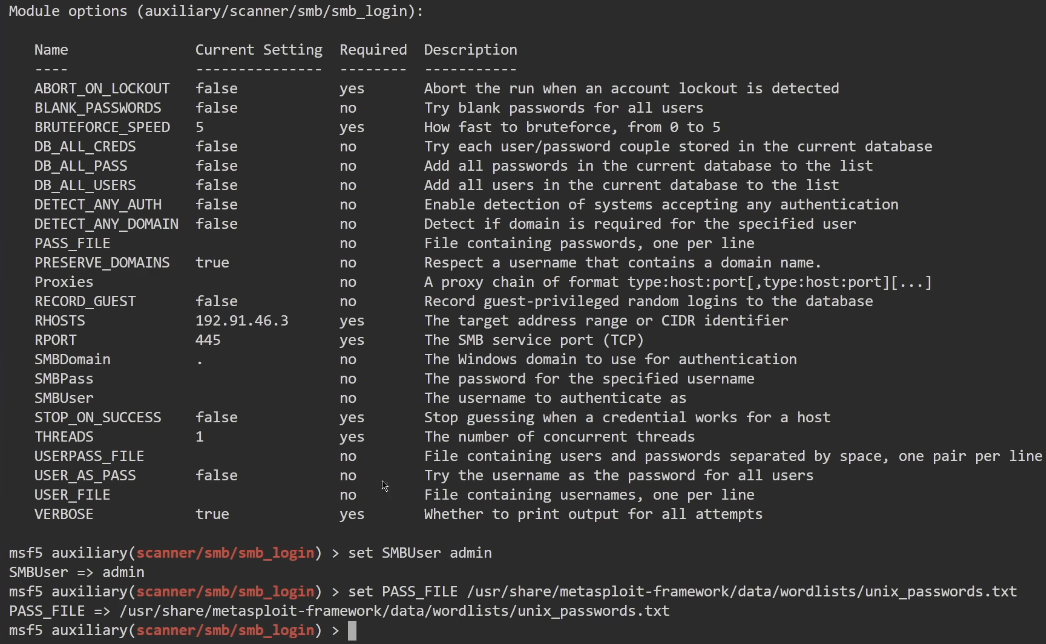Image resolution: width=1046 pixels, height=644 pixels.
Task: Click the terminal cursor at the prompt
Action: pos(351,630)
